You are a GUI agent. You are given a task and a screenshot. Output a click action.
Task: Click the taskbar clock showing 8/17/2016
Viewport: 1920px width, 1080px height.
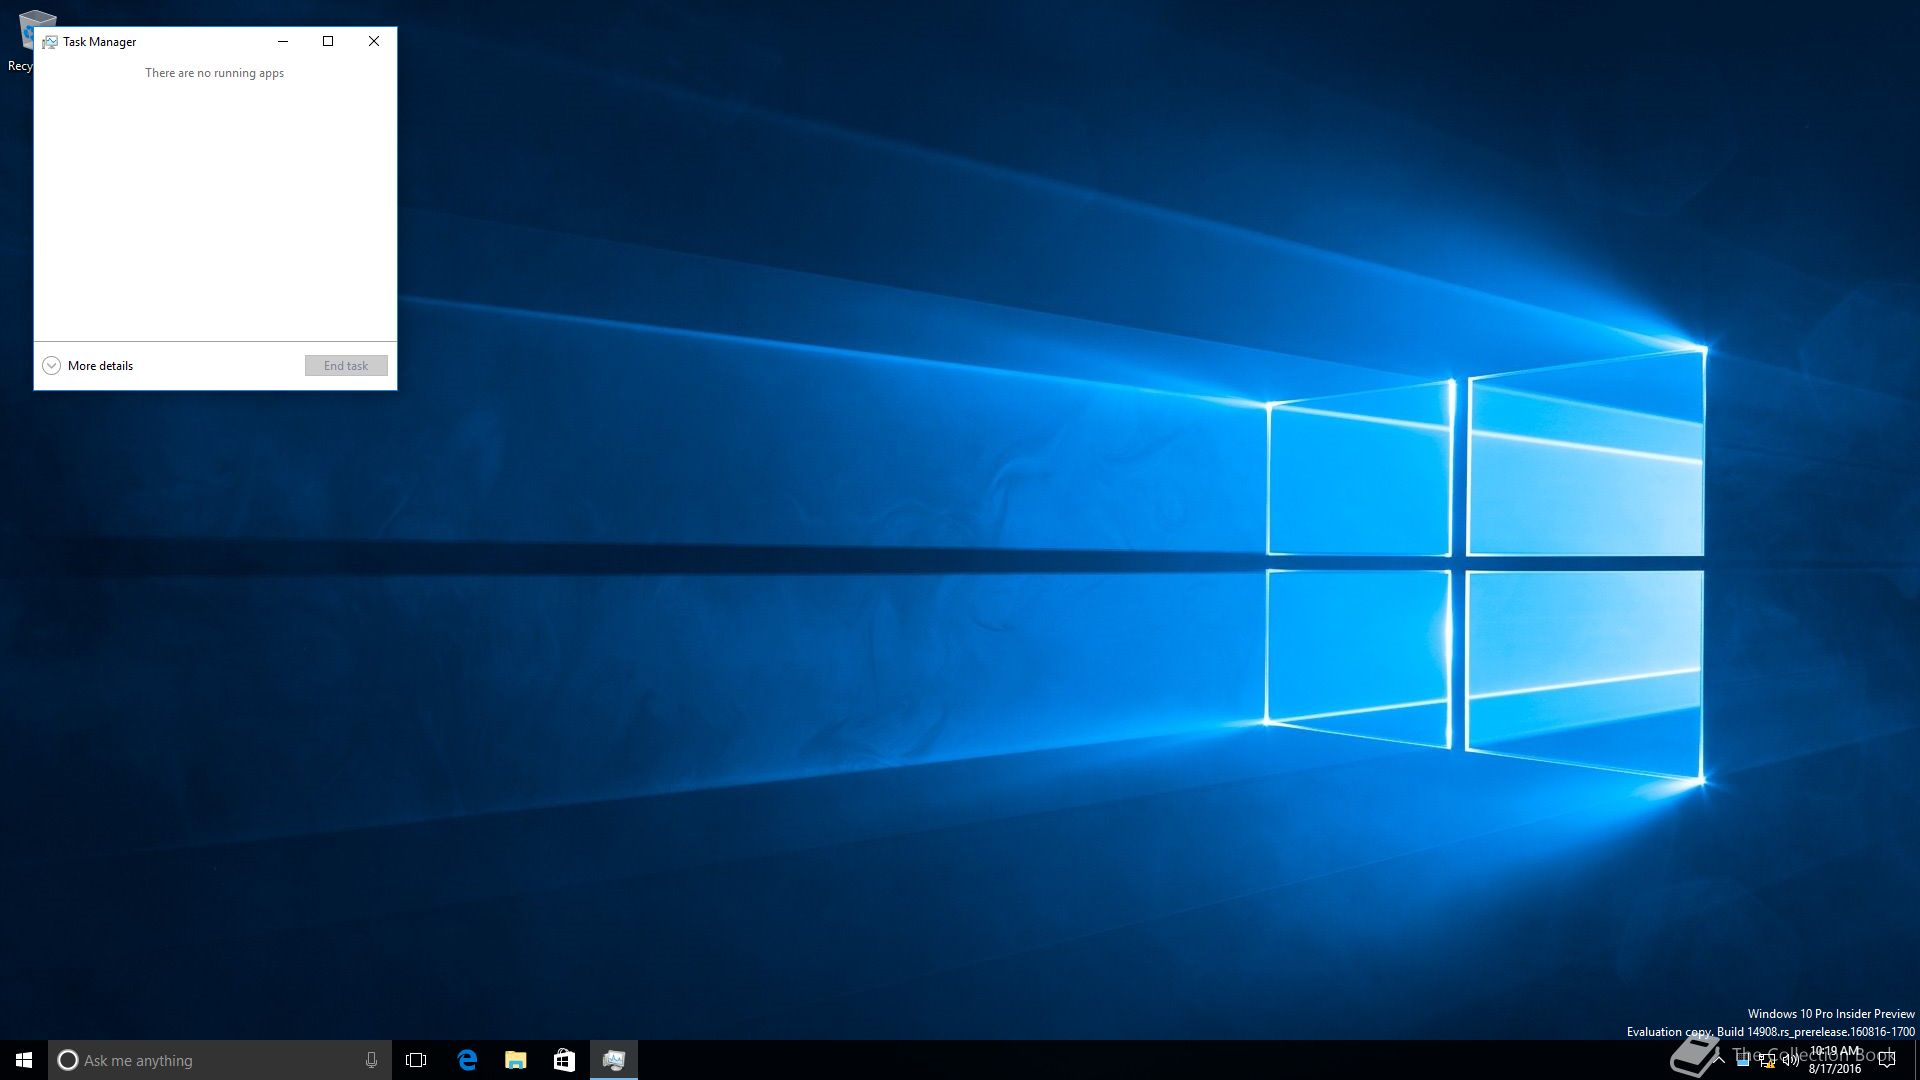1835,1060
